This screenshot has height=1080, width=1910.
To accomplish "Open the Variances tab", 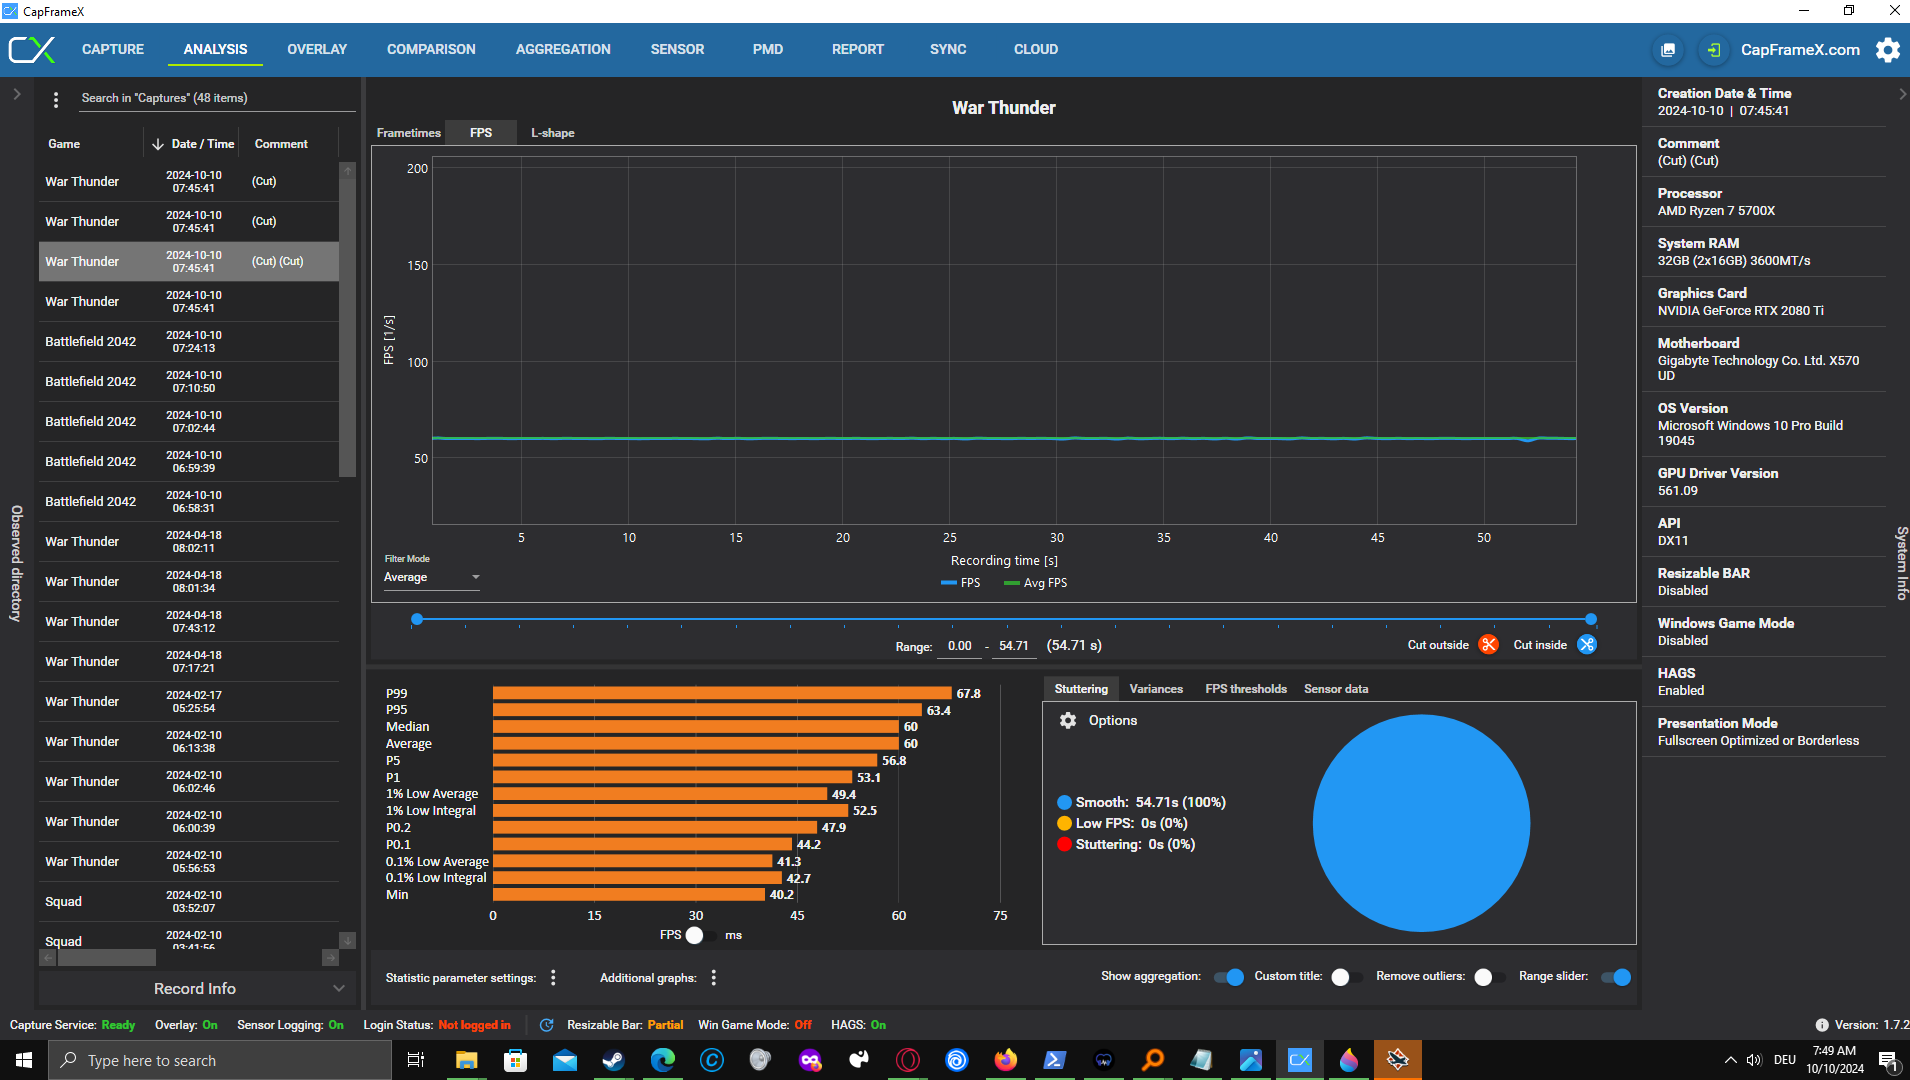I will (x=1156, y=689).
